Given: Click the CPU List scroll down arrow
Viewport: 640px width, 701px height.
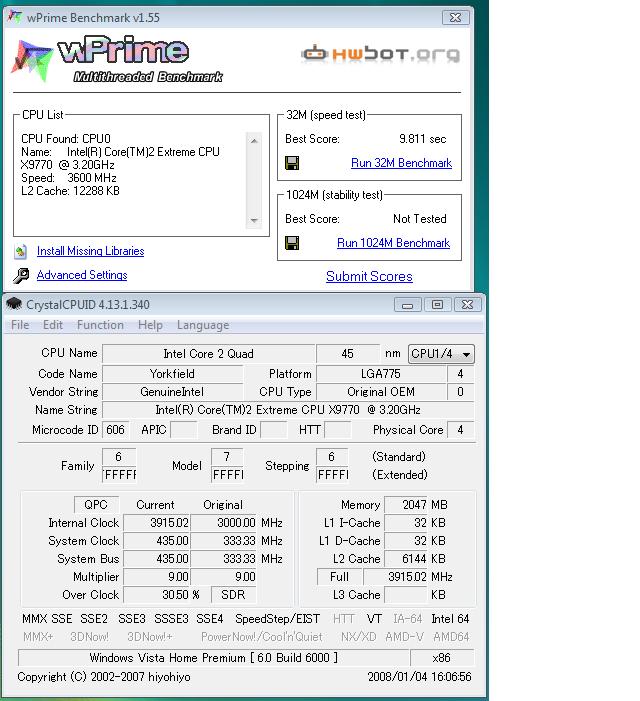Looking at the screenshot, I should point(254,220).
